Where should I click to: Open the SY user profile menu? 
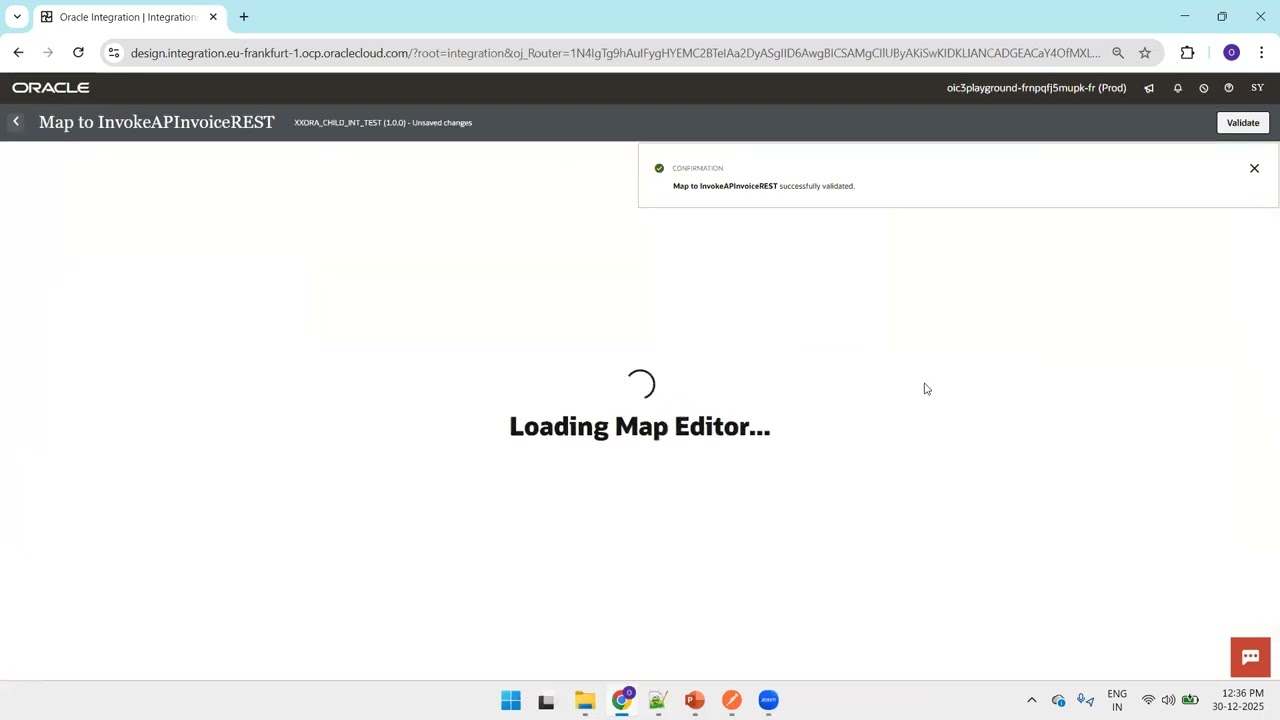click(1257, 88)
